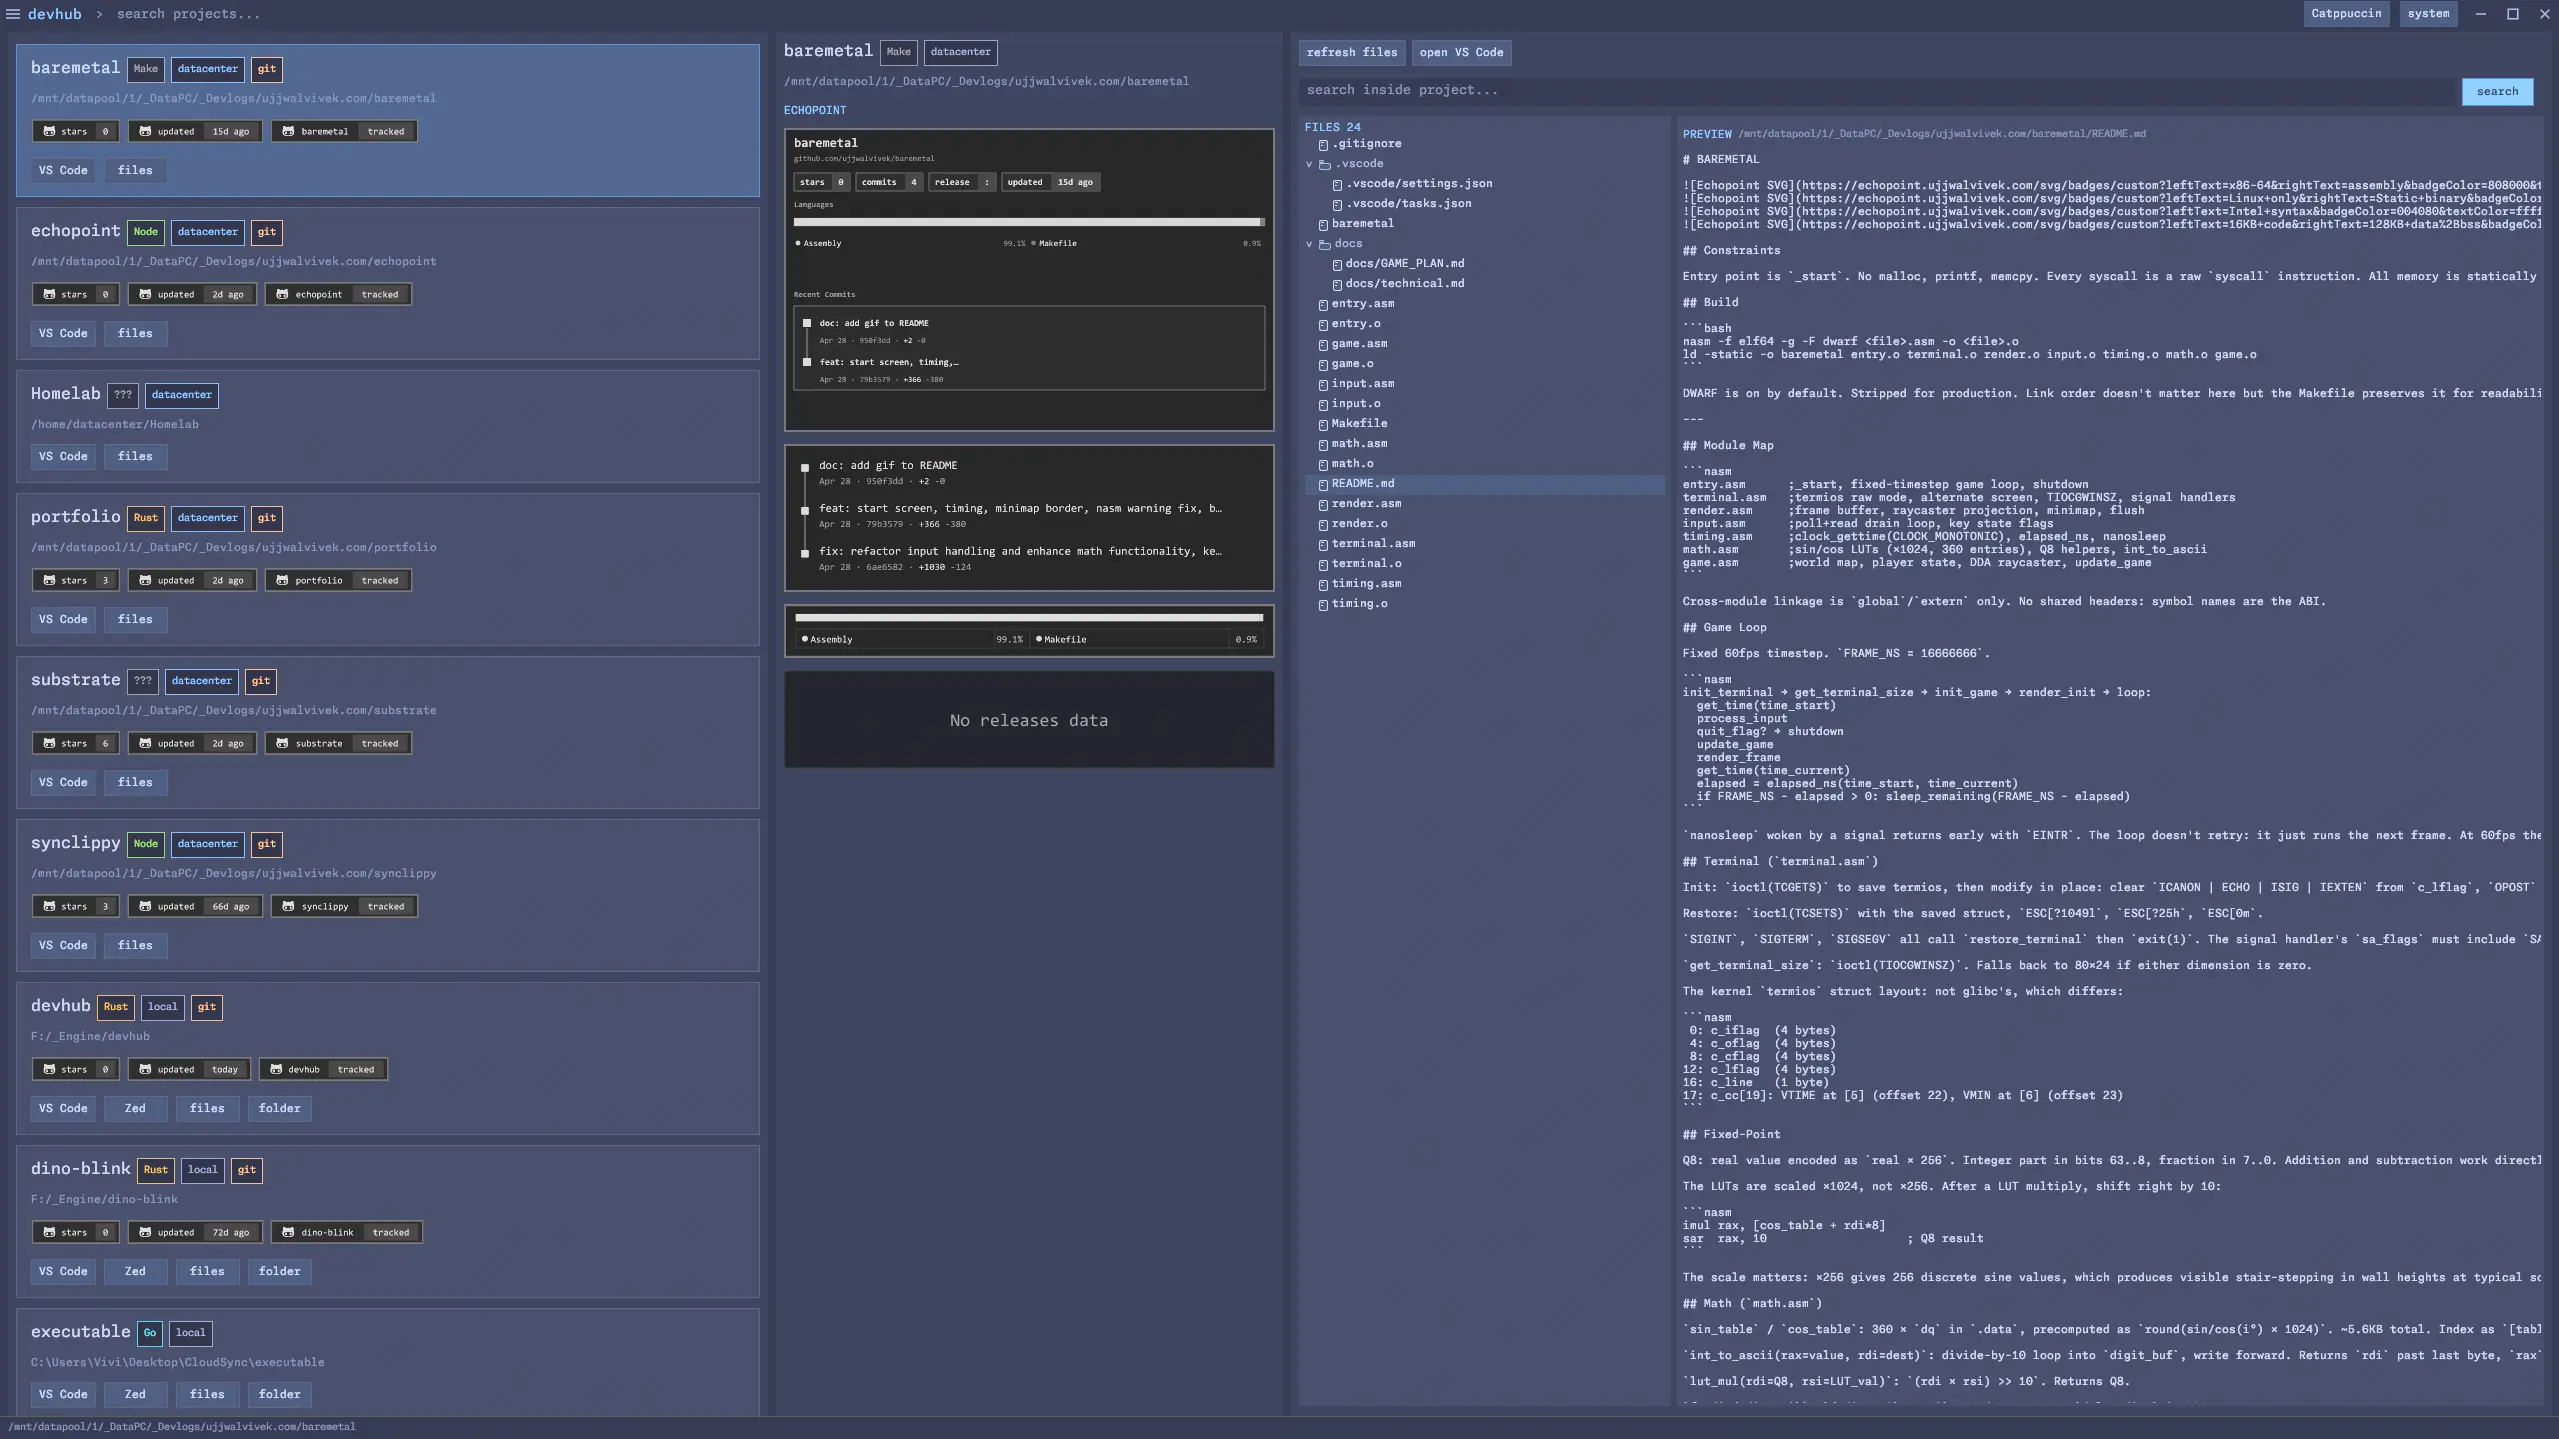Click file icon beside docs/GAME_PLAN.md
This screenshot has height=1439, width=2559.
[x=1337, y=265]
